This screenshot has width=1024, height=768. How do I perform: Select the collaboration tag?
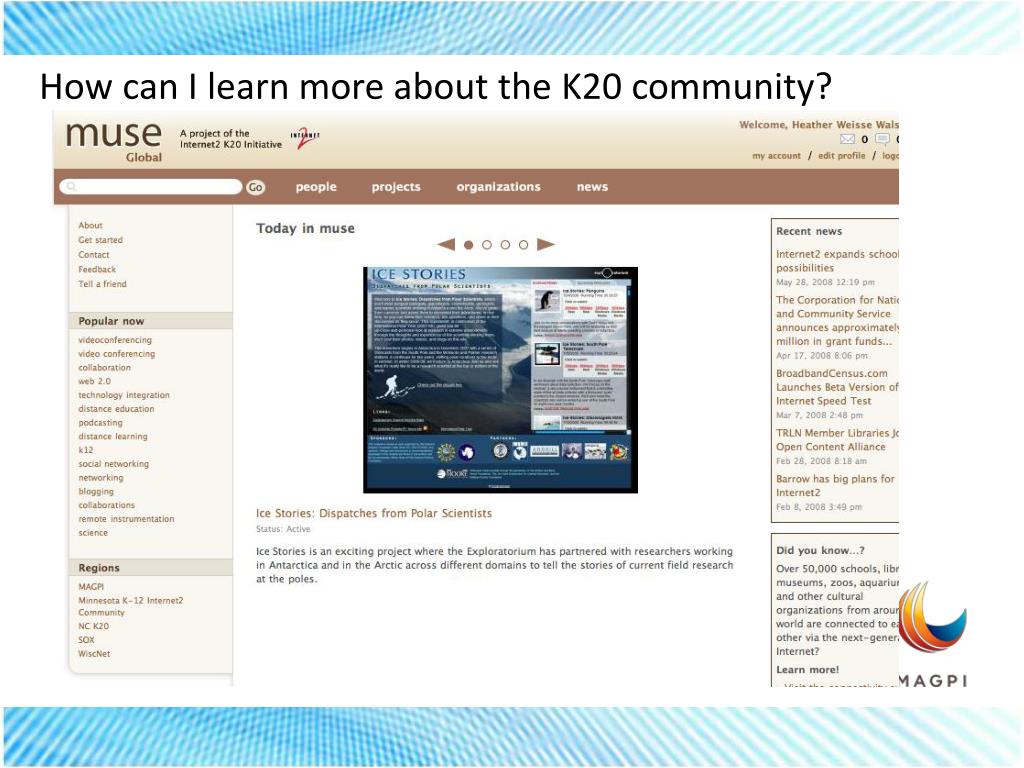point(104,368)
